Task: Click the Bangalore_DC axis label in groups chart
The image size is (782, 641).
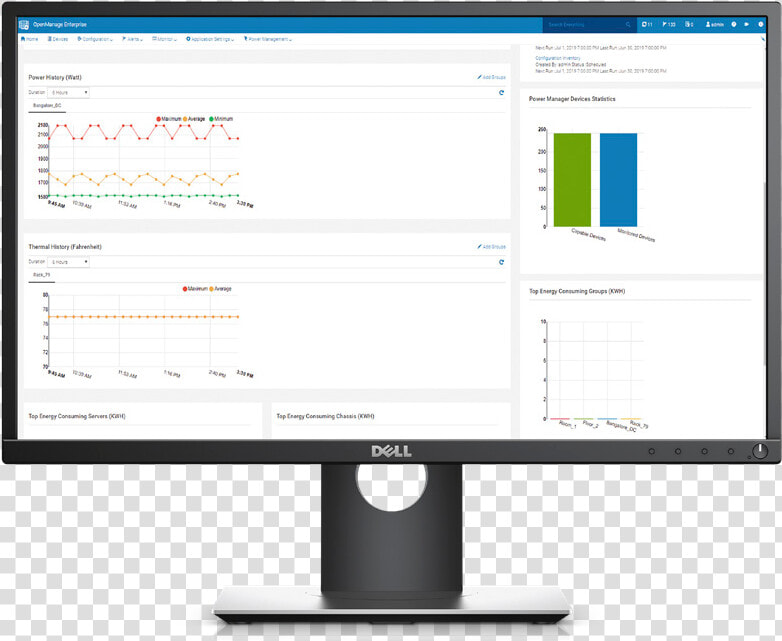Action: tap(621, 427)
